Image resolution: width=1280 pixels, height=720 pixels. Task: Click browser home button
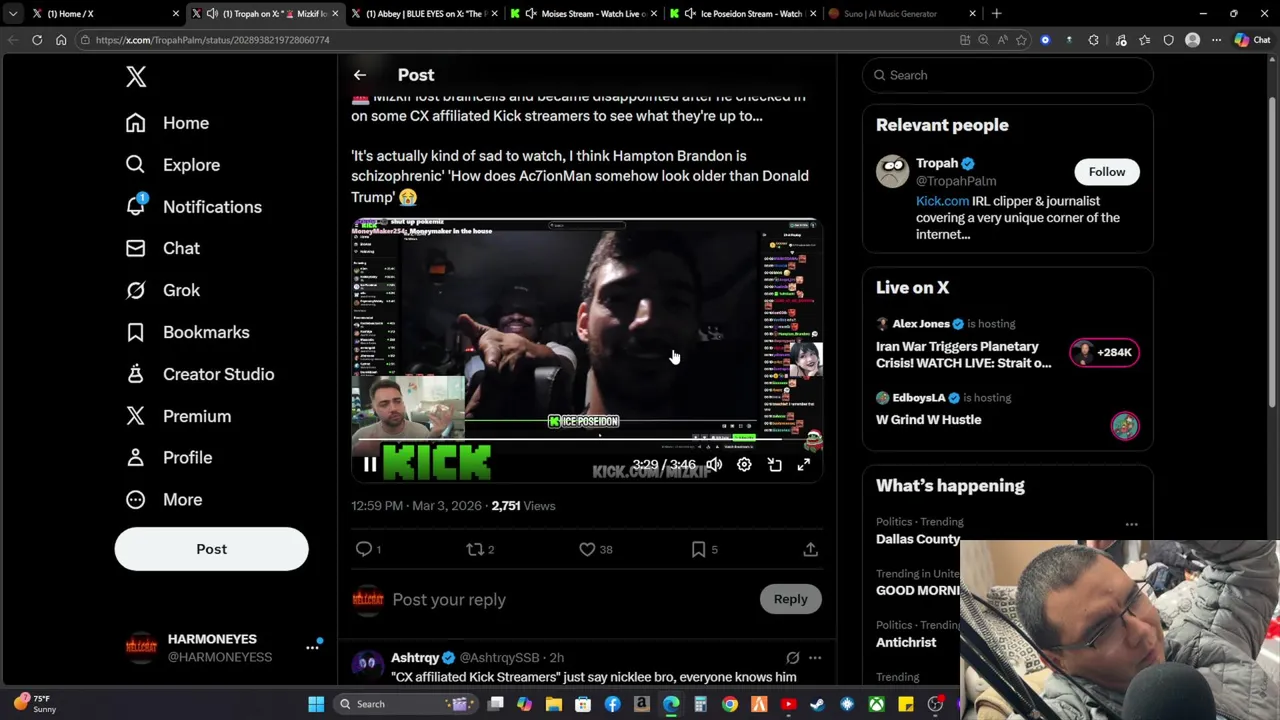(x=61, y=40)
